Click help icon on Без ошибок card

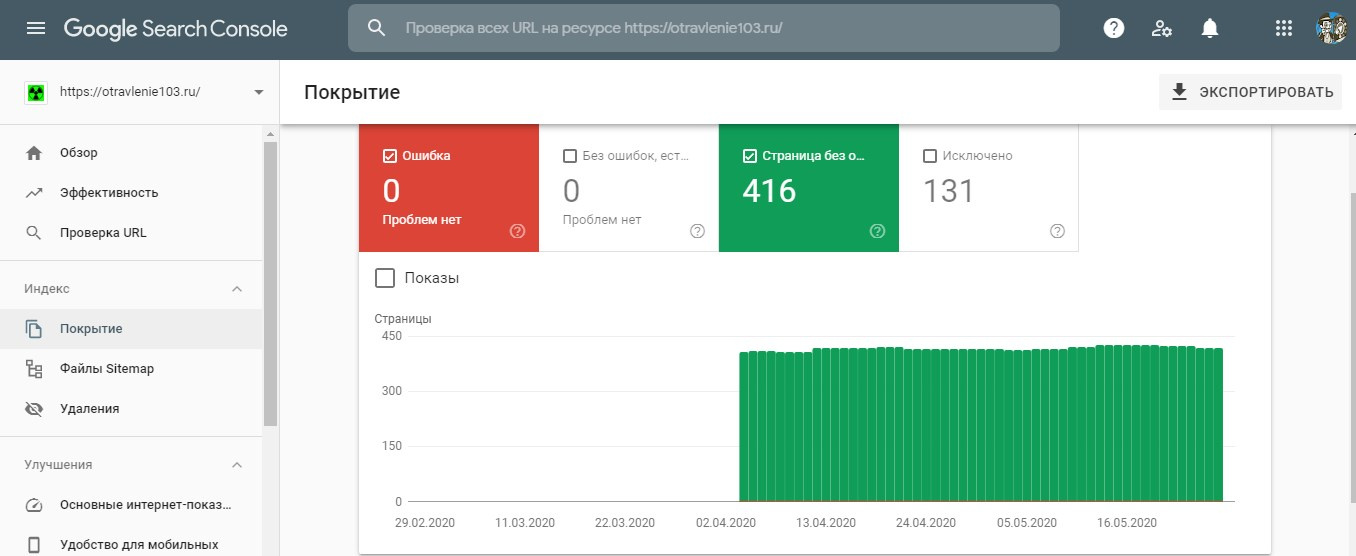pos(697,231)
